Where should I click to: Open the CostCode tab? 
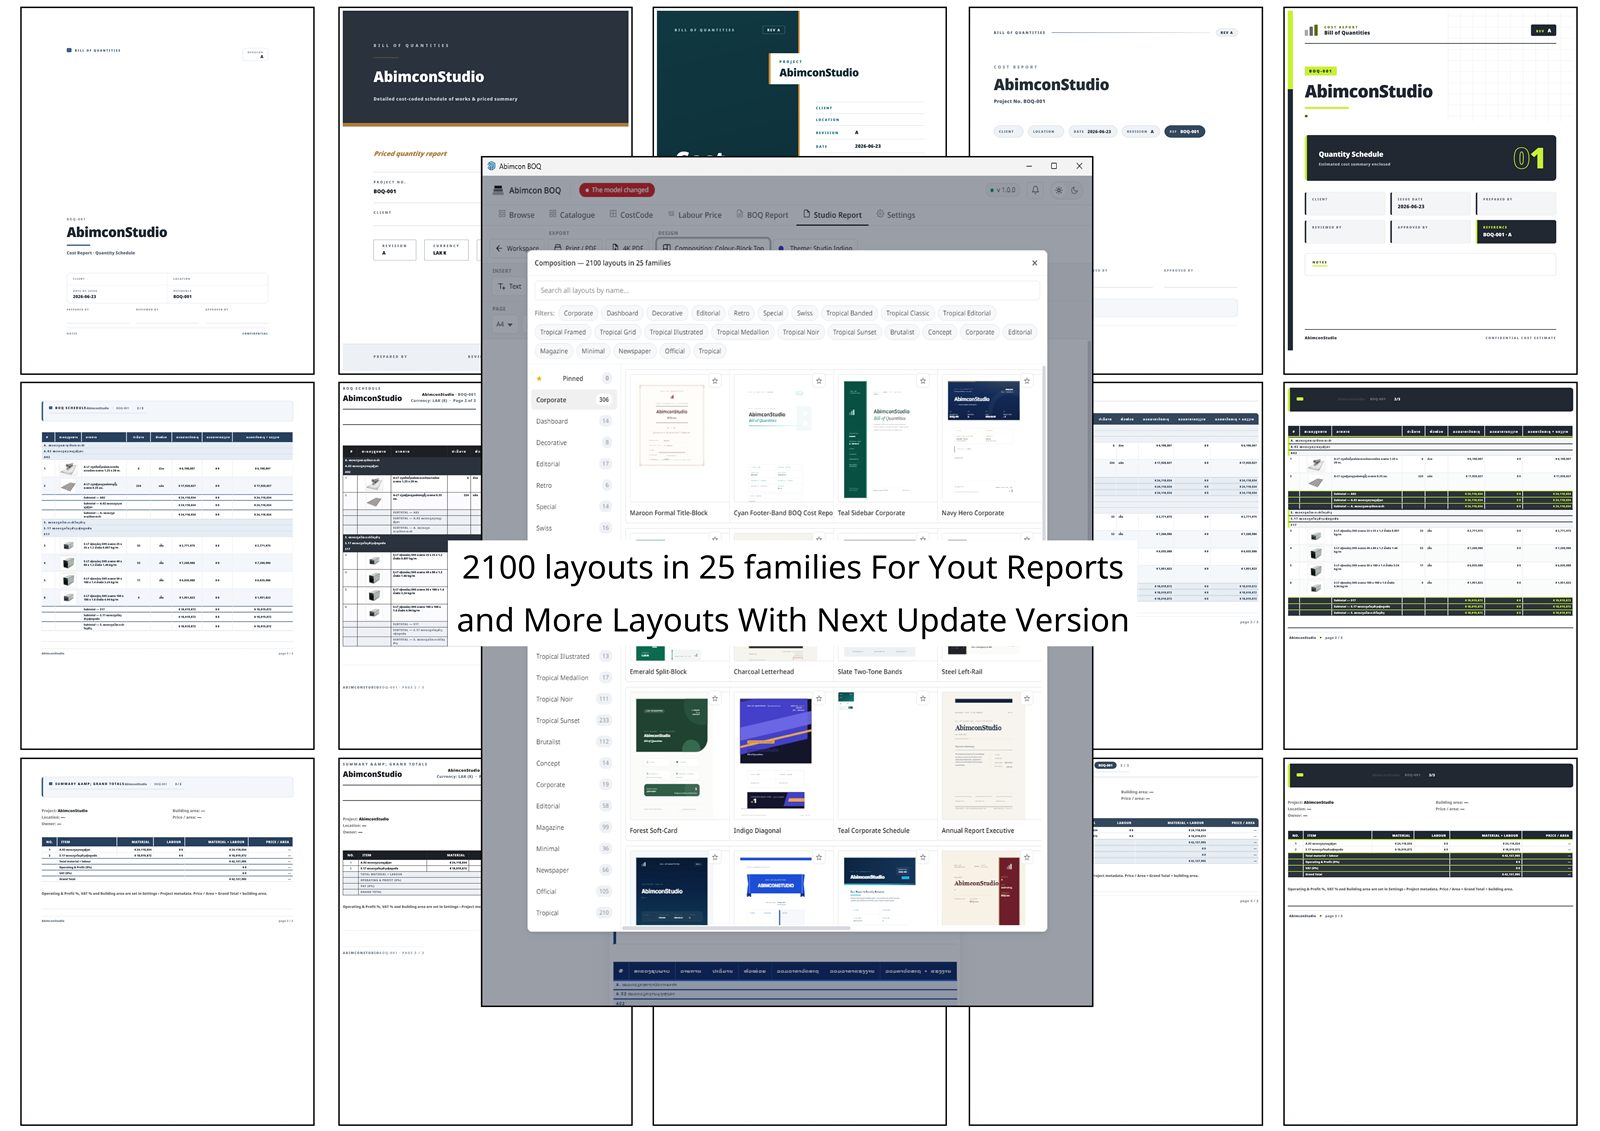pyautogui.click(x=630, y=215)
